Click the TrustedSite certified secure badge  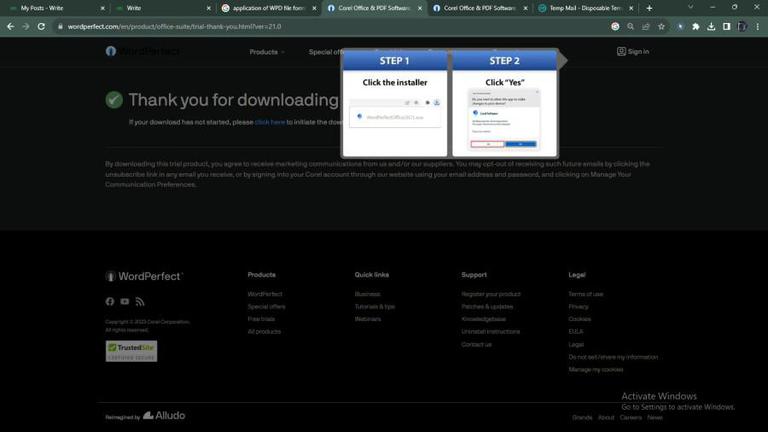131,351
